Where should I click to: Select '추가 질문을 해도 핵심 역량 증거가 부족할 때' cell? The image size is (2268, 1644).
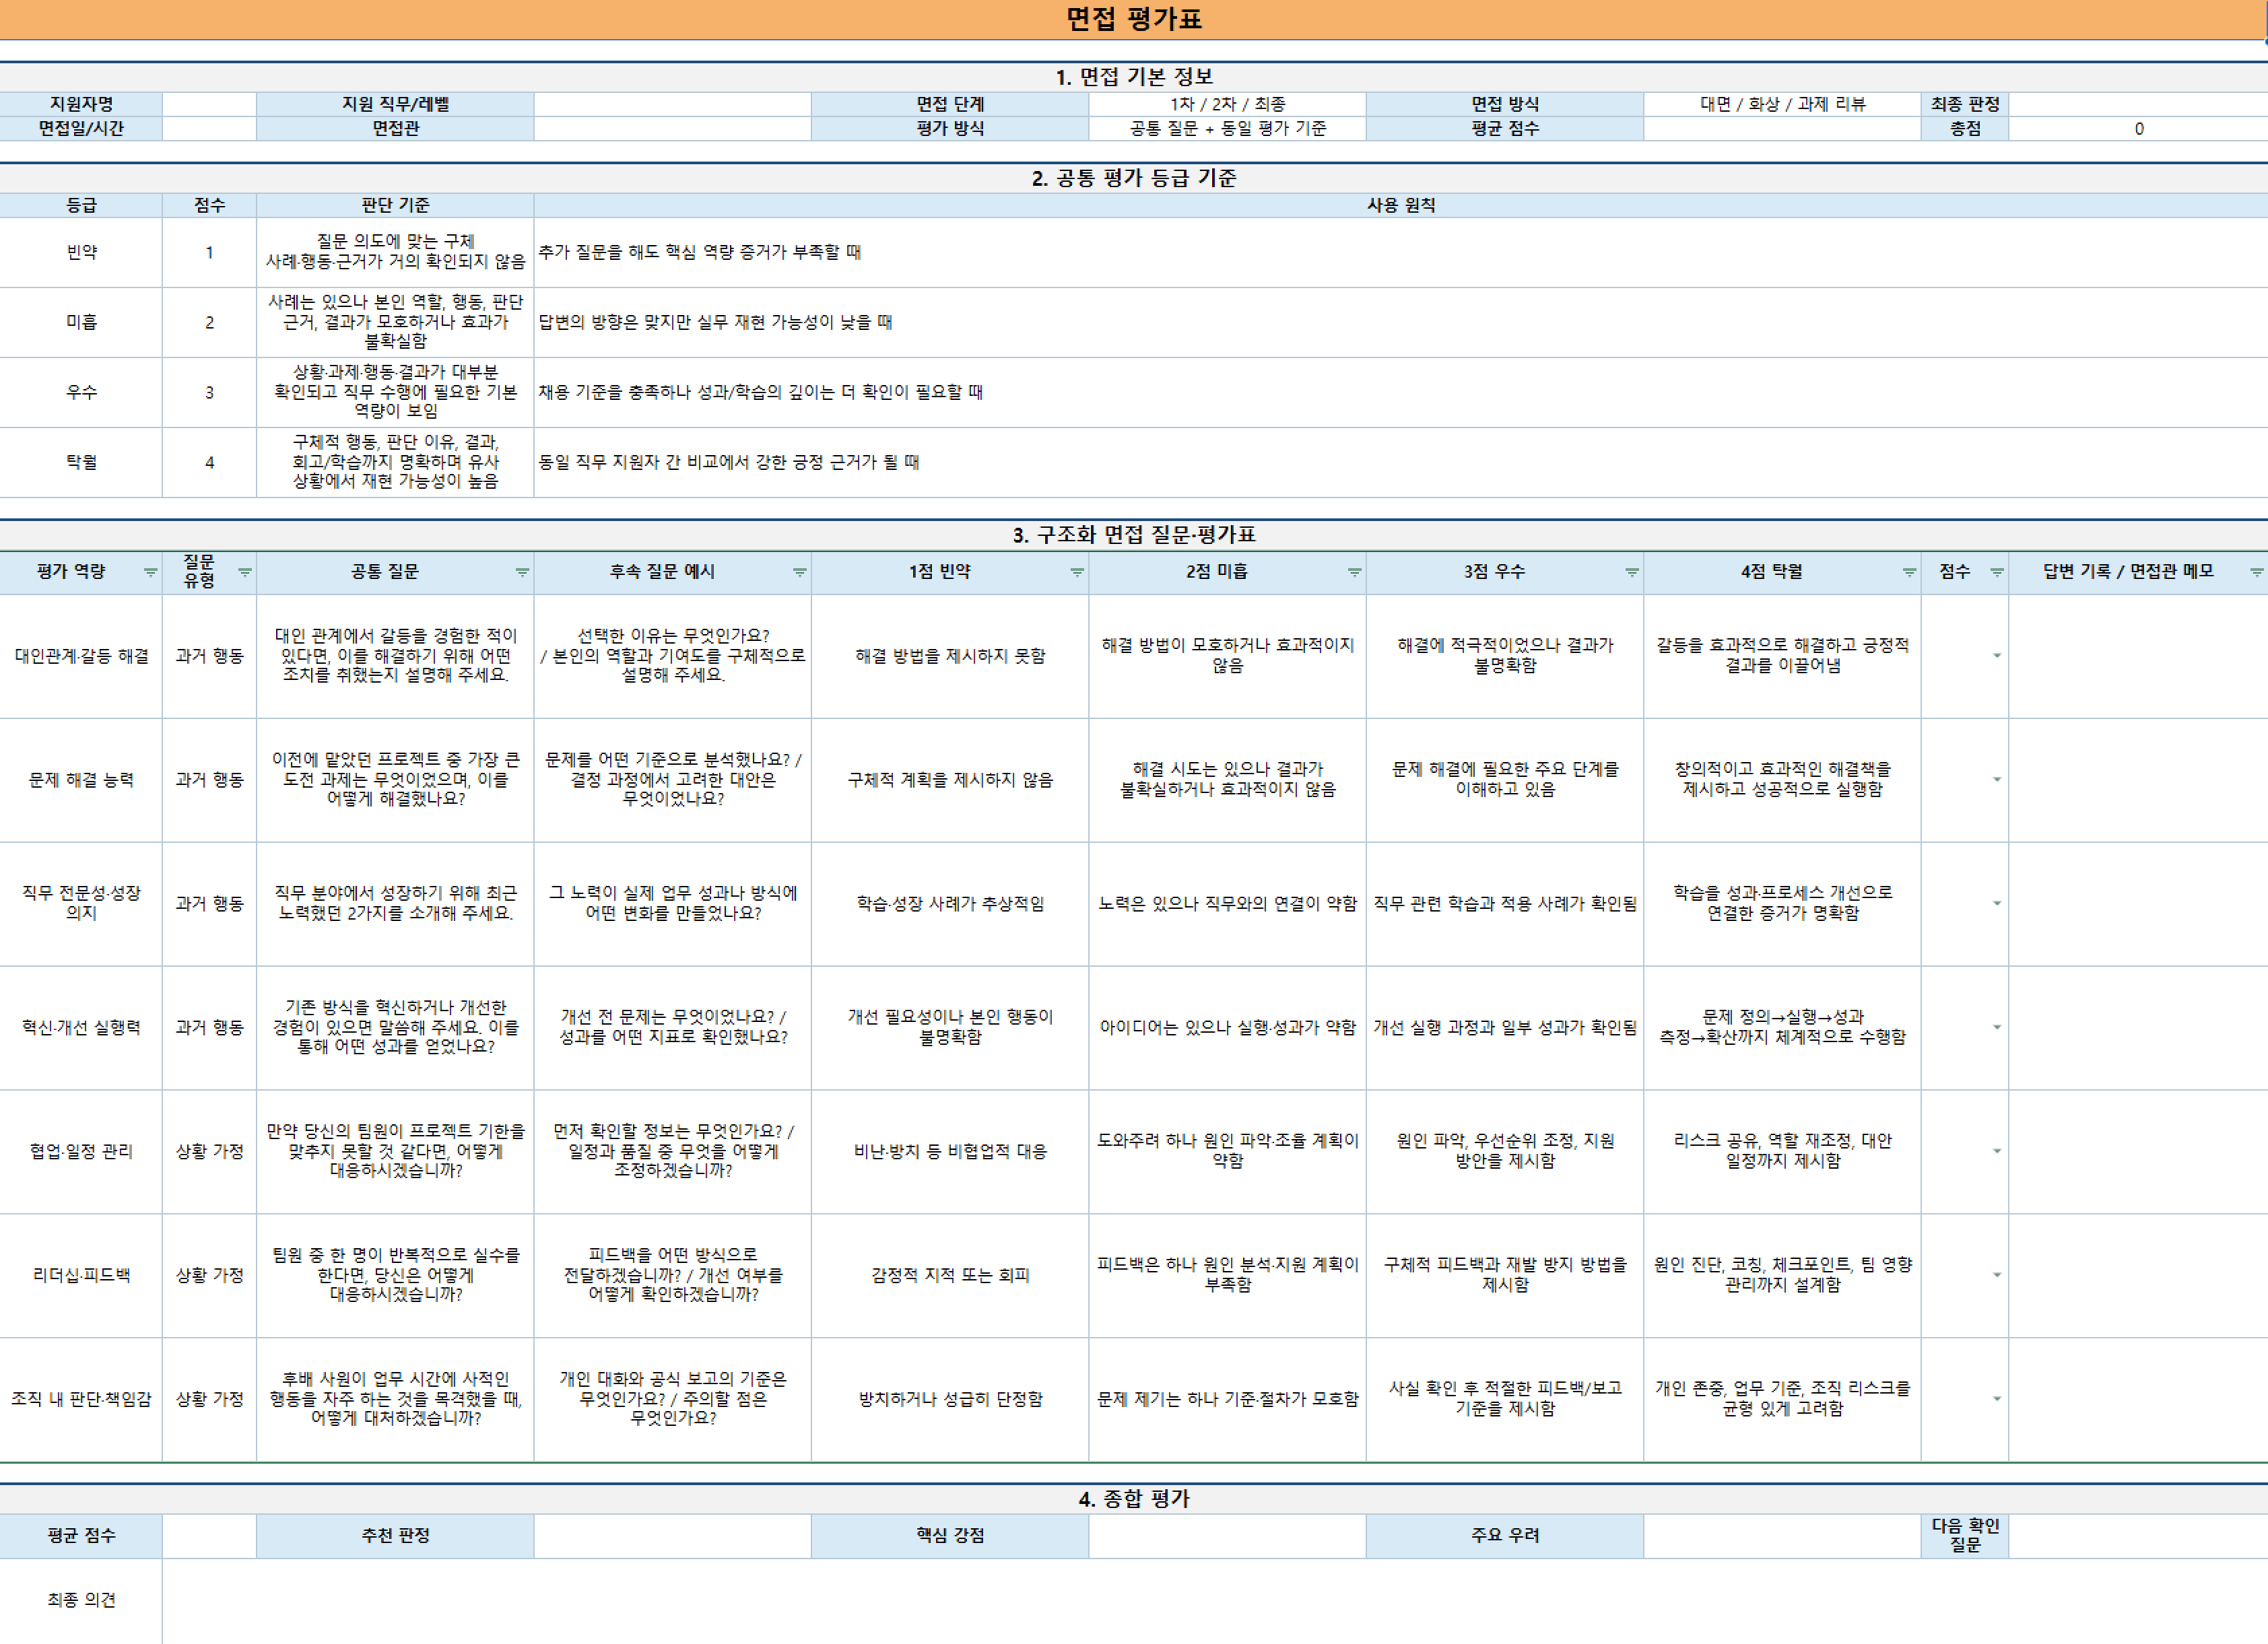tap(1401, 253)
